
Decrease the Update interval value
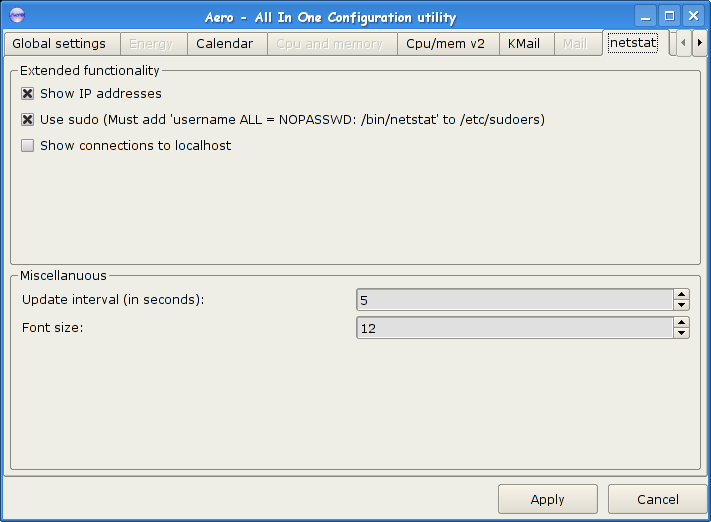681,305
